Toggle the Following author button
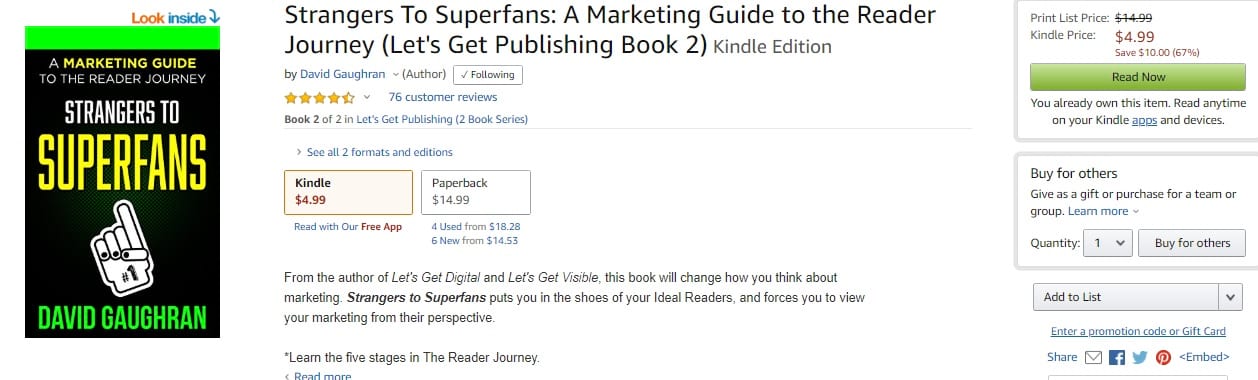The image size is (1258, 380). [487, 75]
